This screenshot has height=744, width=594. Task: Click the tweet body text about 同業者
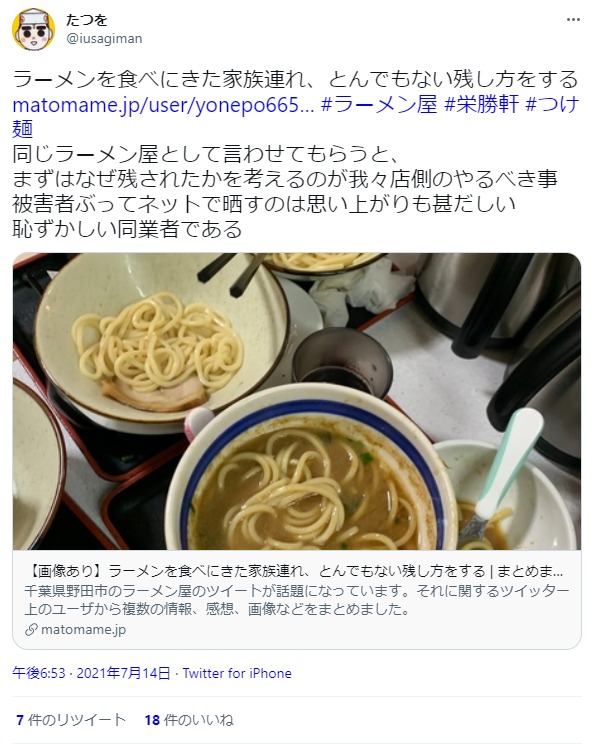(x=285, y=192)
